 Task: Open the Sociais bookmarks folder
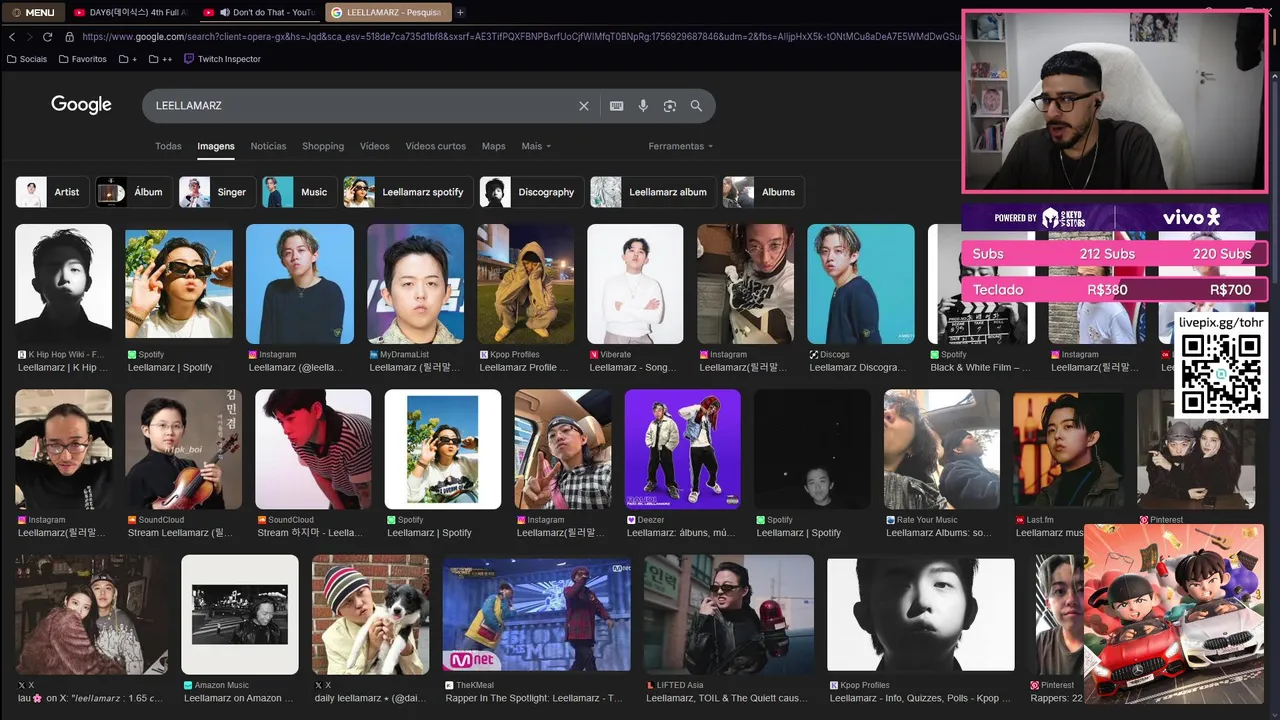pos(27,59)
